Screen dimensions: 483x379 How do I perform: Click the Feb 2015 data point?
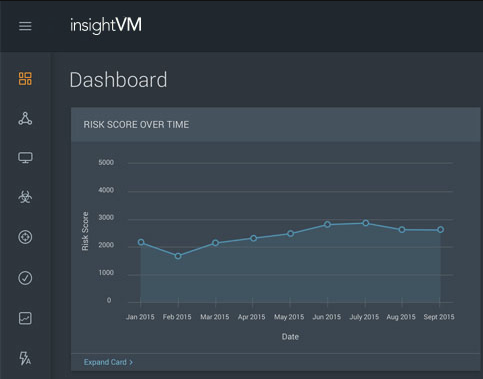pos(178,256)
